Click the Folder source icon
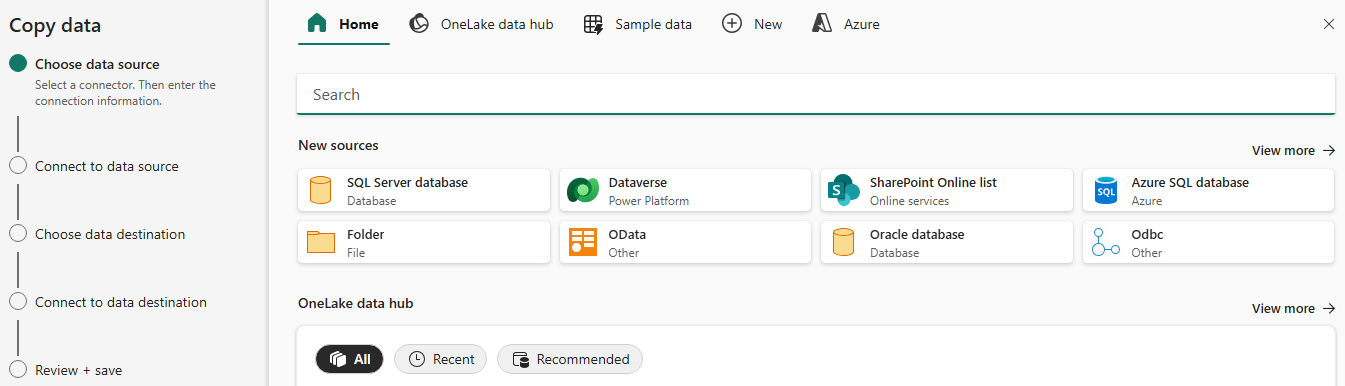 click(x=320, y=242)
